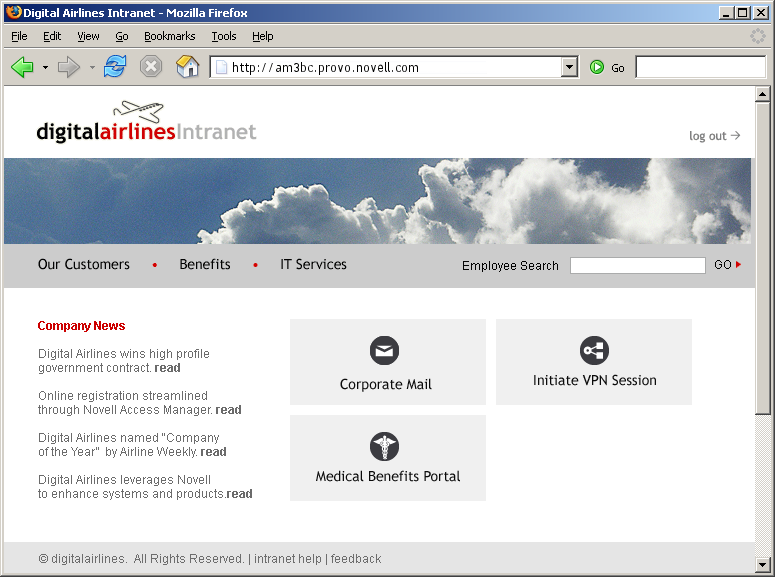
Task: Open the Forward history dropdown arrow
Action: pos(92,67)
